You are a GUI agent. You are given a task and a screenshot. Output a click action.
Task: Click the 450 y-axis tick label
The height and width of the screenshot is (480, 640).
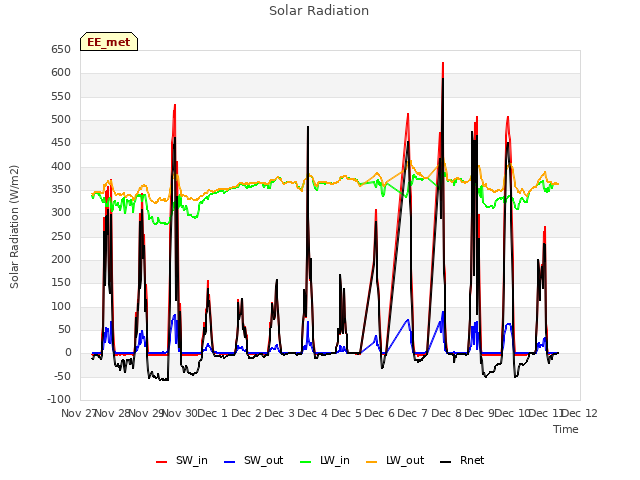click(61, 143)
